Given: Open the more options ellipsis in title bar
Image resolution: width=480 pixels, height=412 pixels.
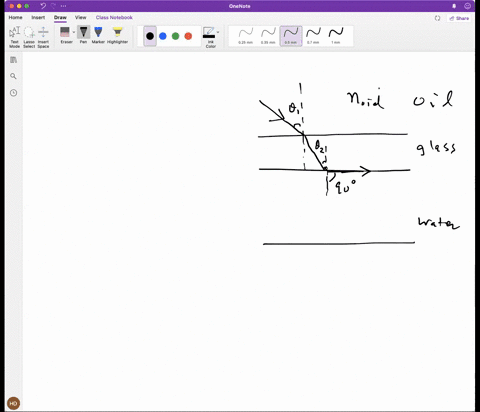Looking at the screenshot, I should (63, 6).
